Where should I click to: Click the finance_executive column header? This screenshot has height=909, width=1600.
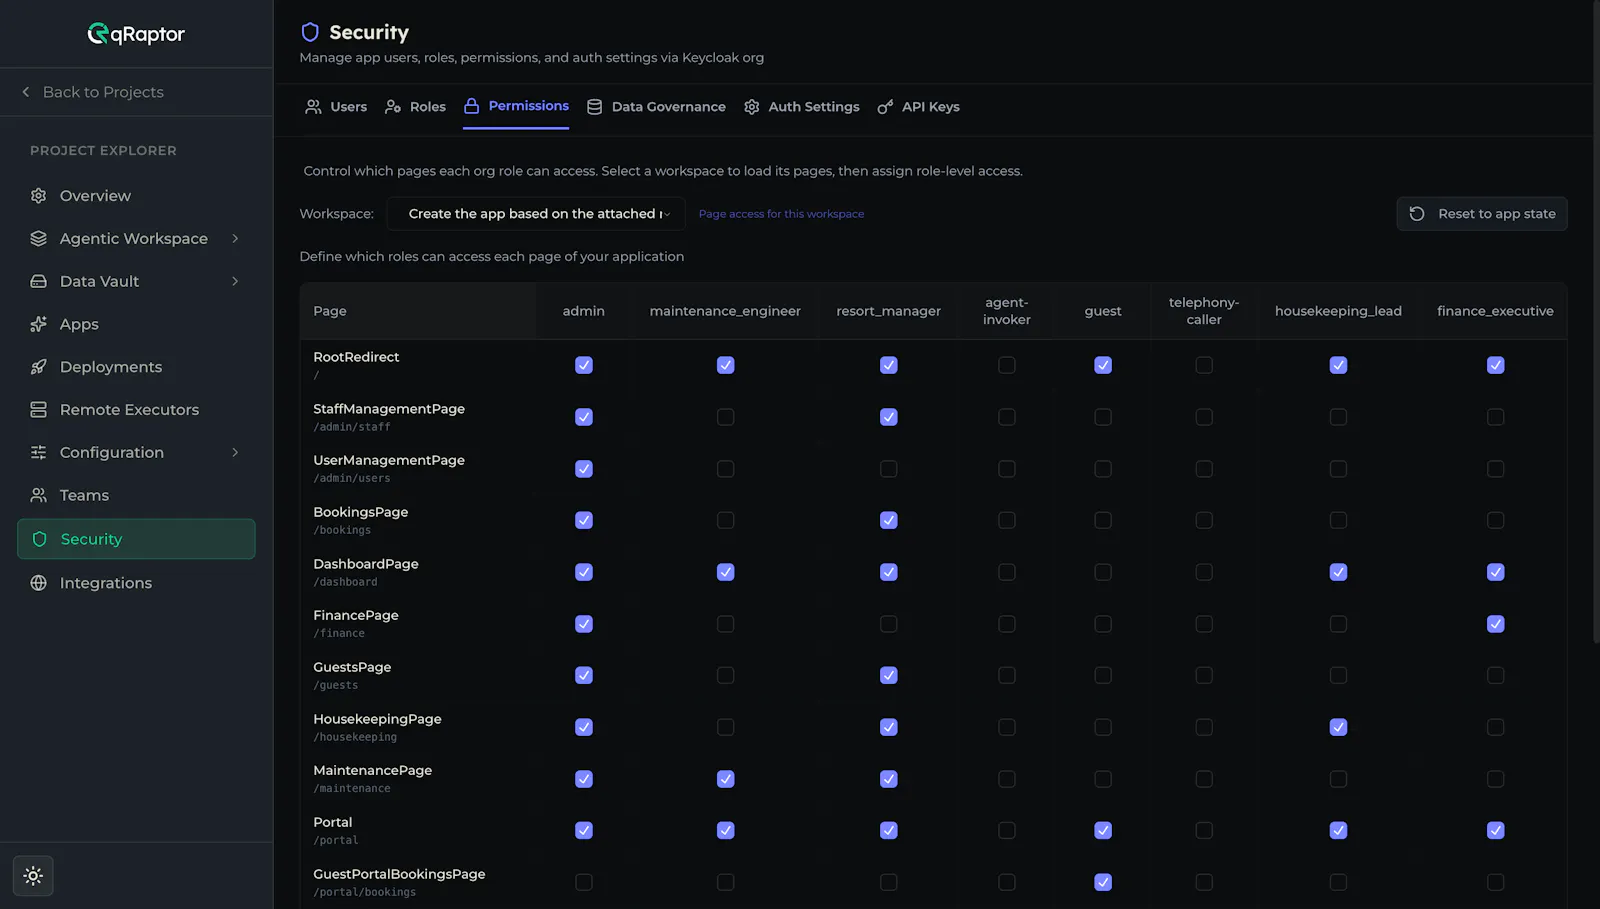1495,311
